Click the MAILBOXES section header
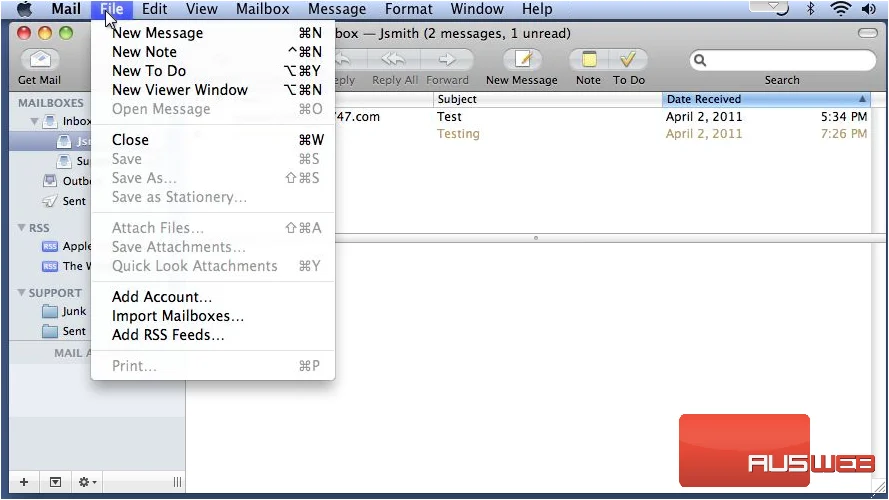This screenshot has width=889, height=500. click(x=50, y=103)
